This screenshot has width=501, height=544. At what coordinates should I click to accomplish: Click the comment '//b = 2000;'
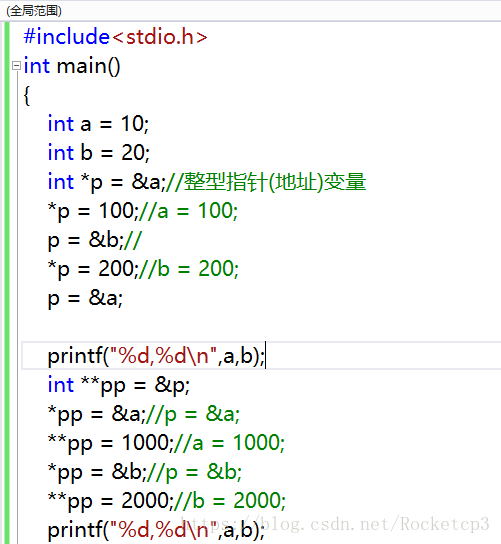point(230,501)
